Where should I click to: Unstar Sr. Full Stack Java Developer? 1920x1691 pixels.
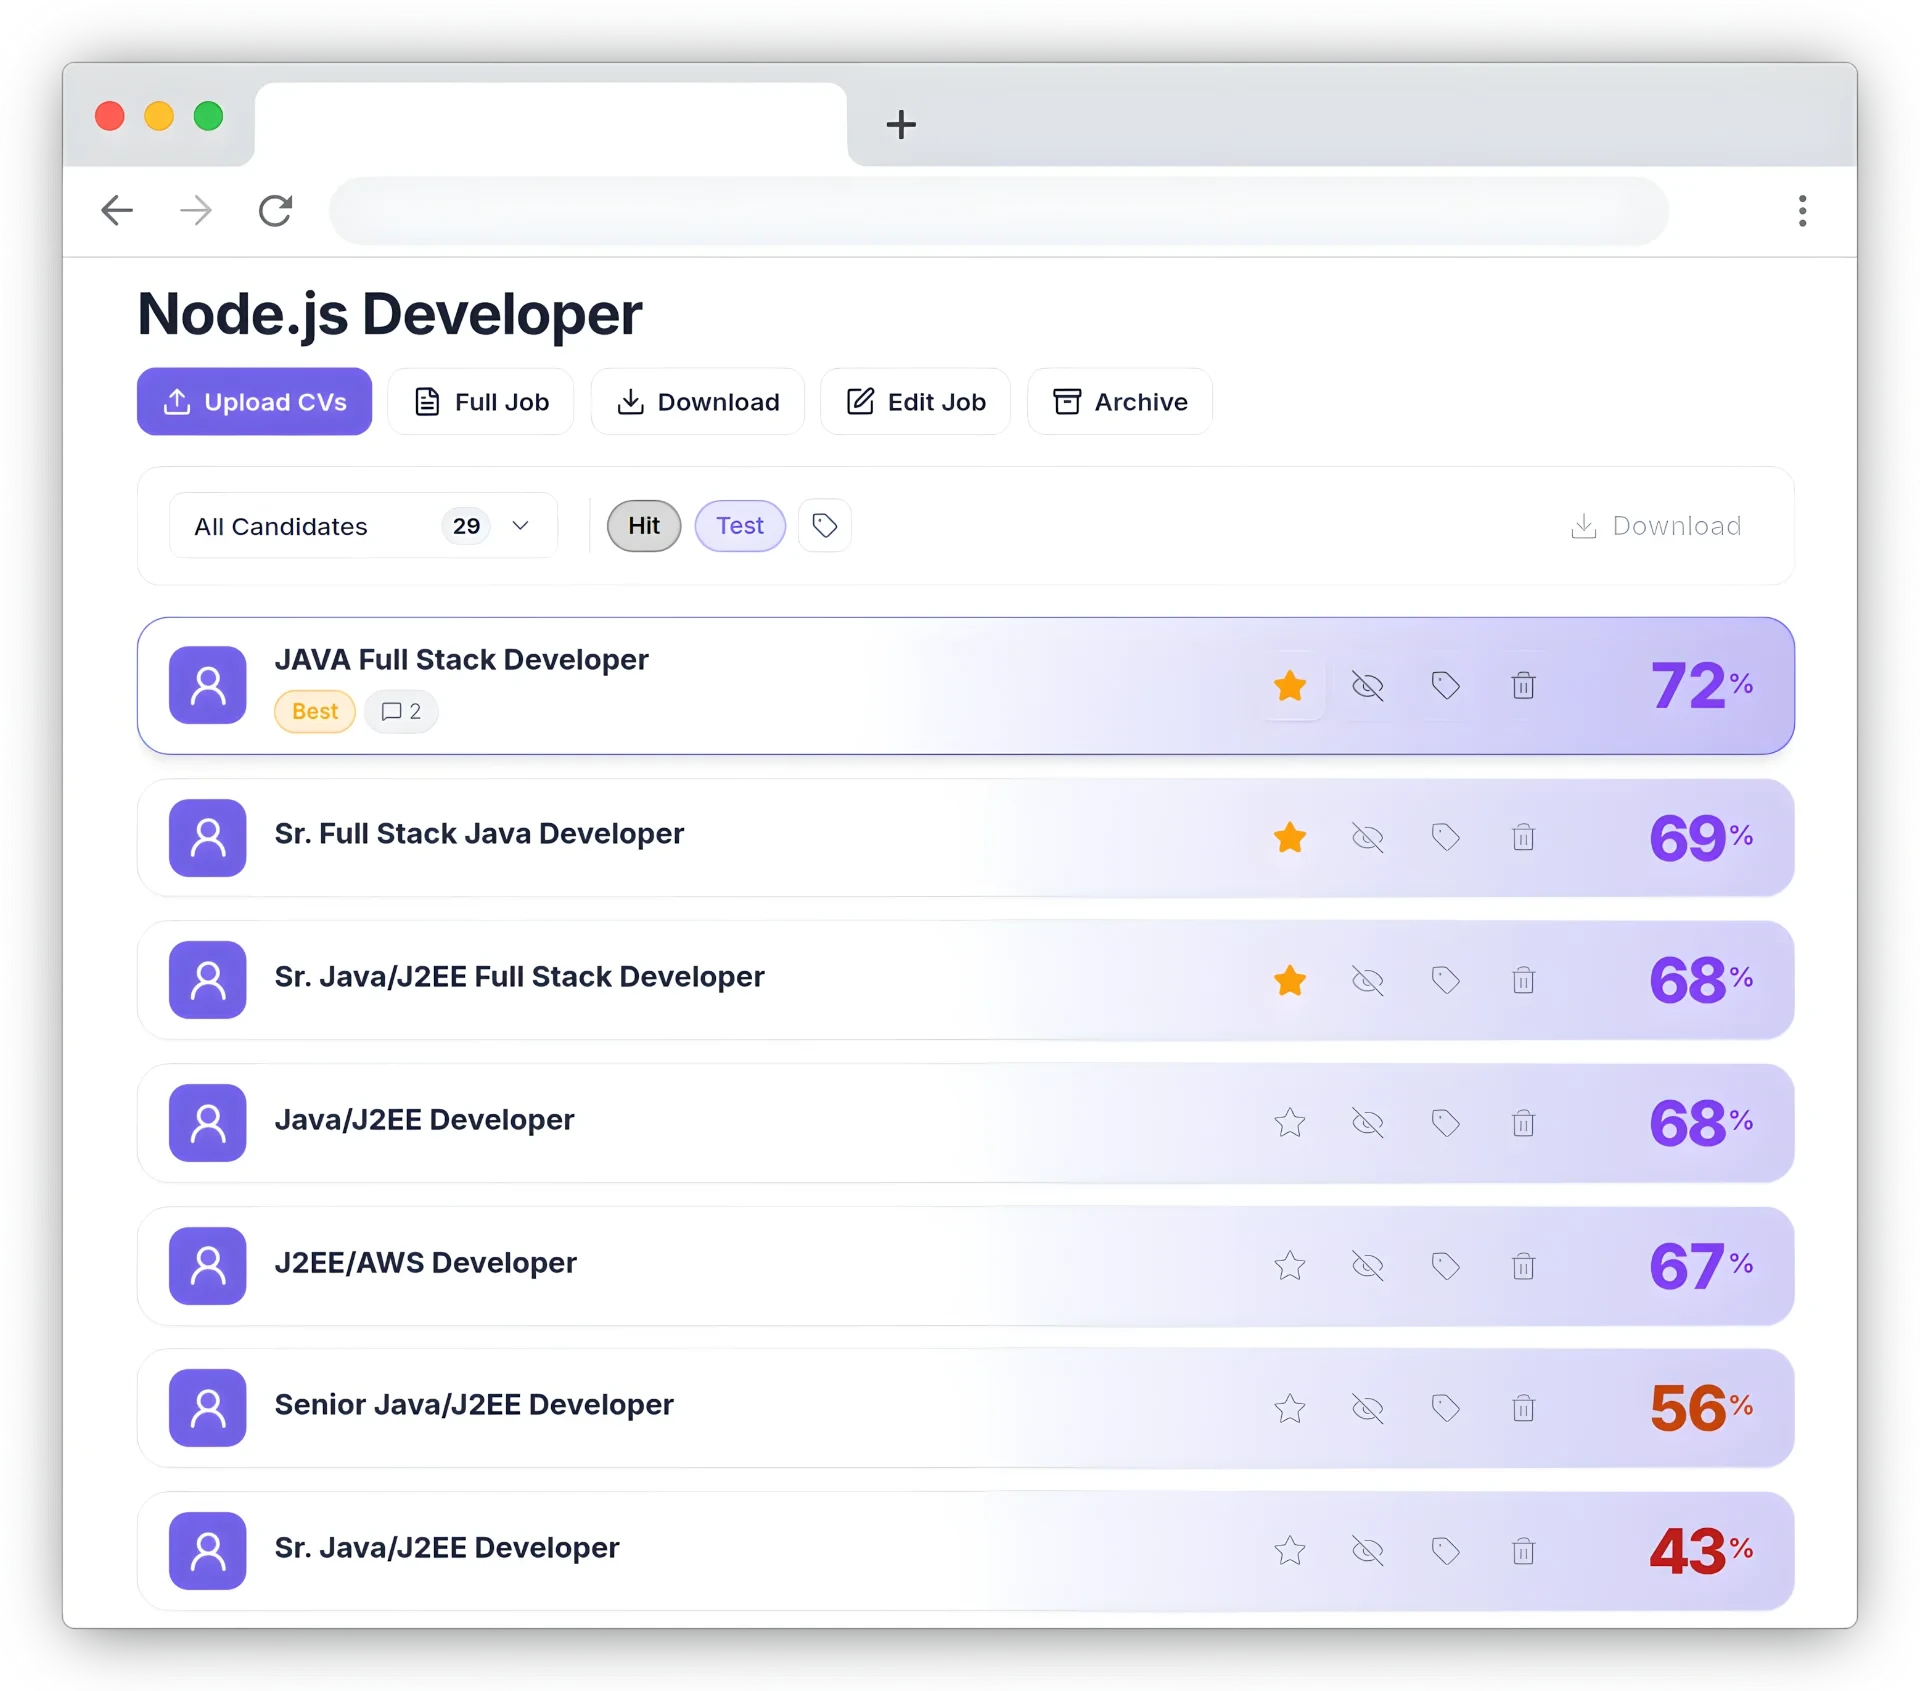[1290, 838]
